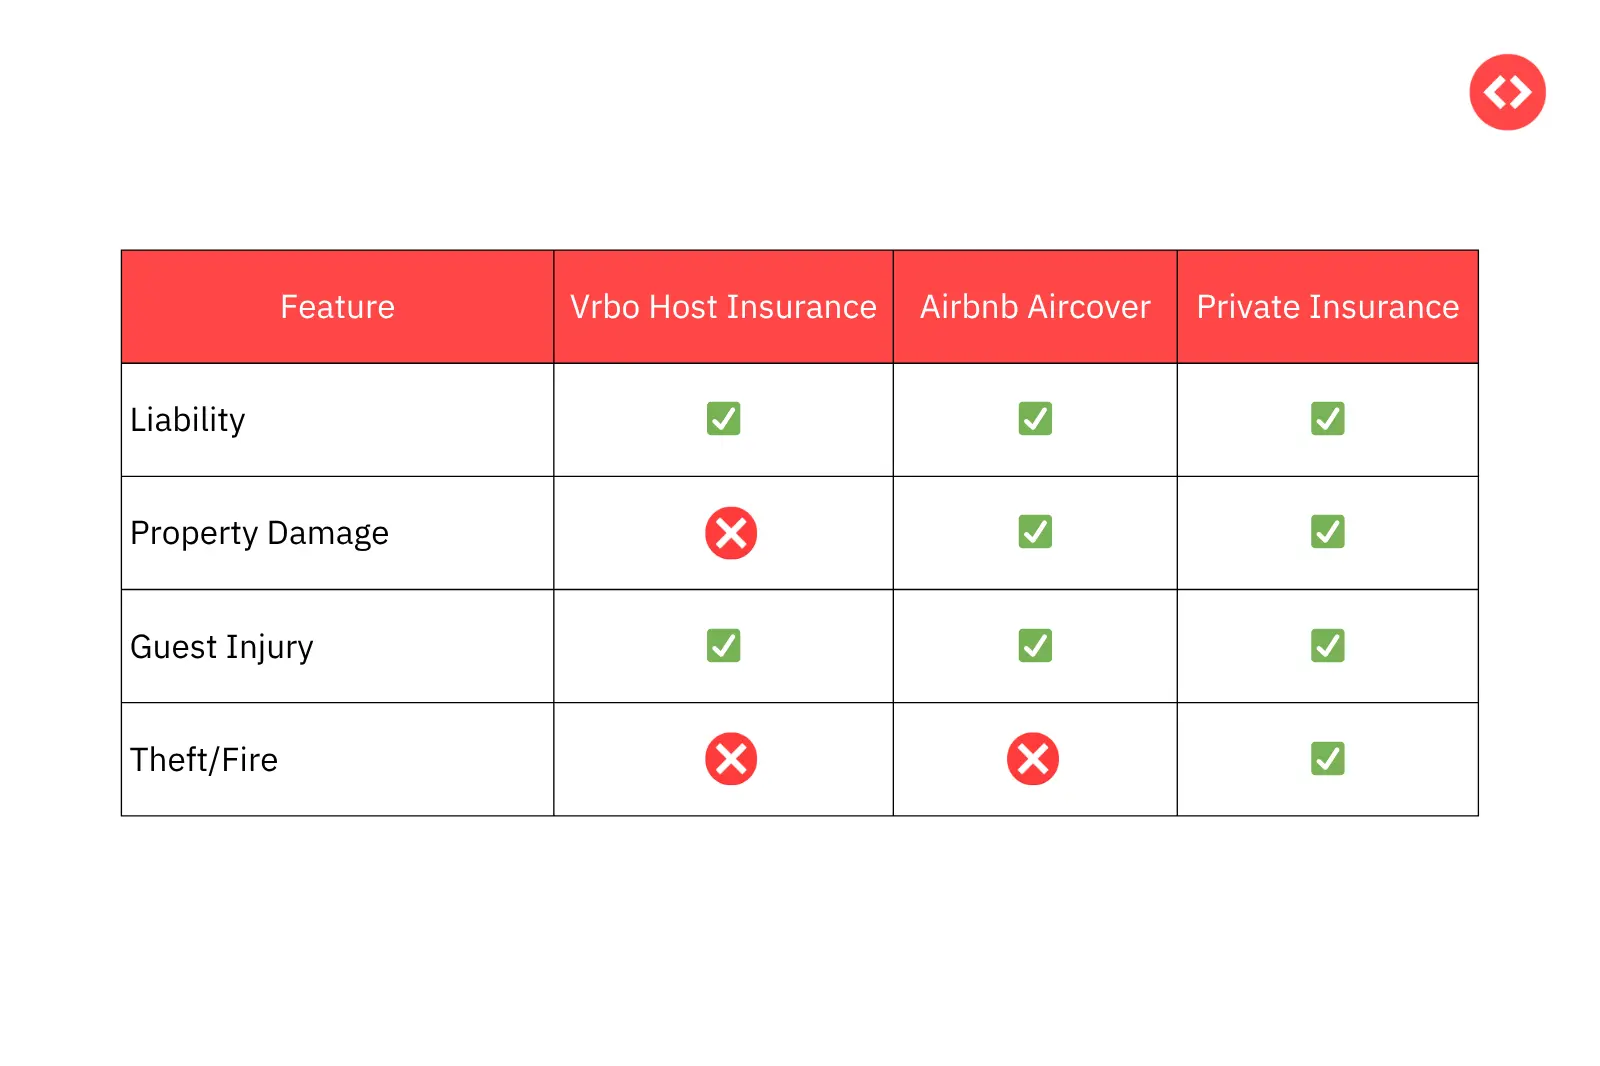Click Vrbo's red X for Property Damage
1600x1066 pixels.
pos(731,533)
